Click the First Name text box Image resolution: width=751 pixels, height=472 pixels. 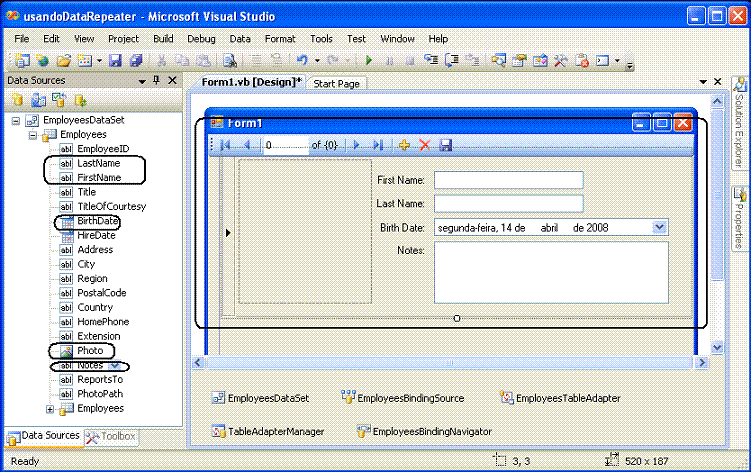(509, 180)
